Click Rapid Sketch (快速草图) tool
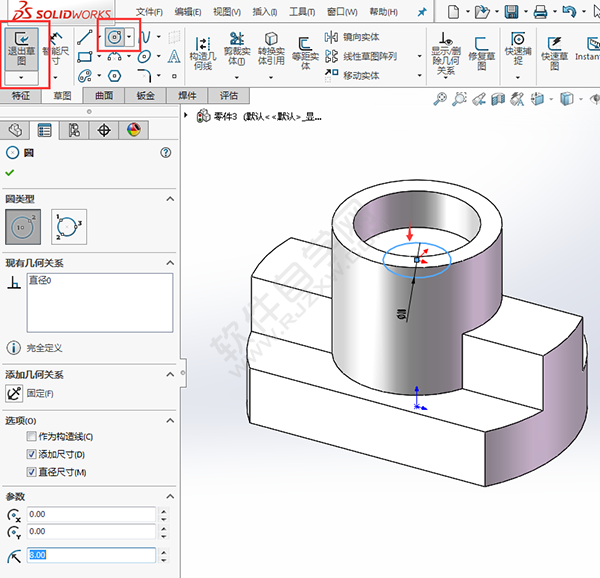This screenshot has width=600, height=578. (x=554, y=54)
